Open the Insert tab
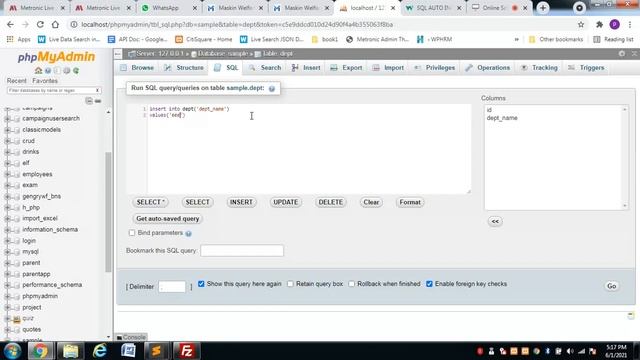 (x=306, y=68)
